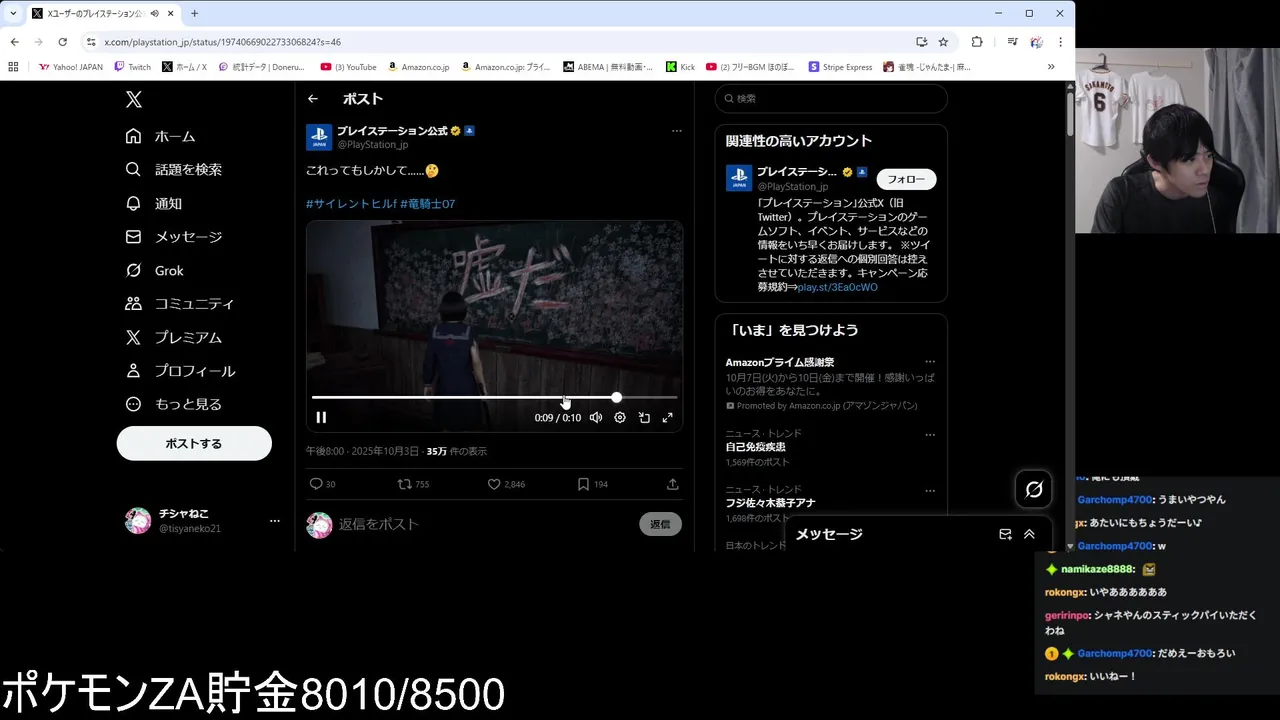Open site information icon in address bar
1280x720 pixels.
[91, 42]
